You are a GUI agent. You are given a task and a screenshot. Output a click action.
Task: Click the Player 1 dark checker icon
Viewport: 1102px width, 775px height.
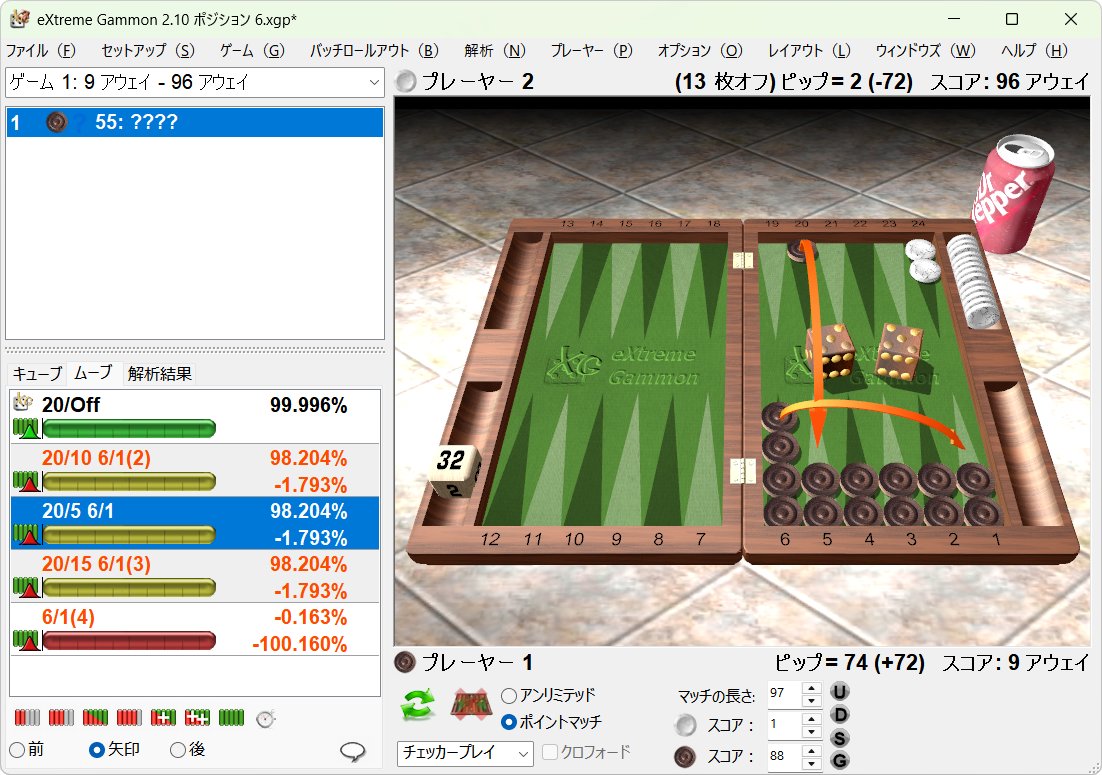(405, 662)
